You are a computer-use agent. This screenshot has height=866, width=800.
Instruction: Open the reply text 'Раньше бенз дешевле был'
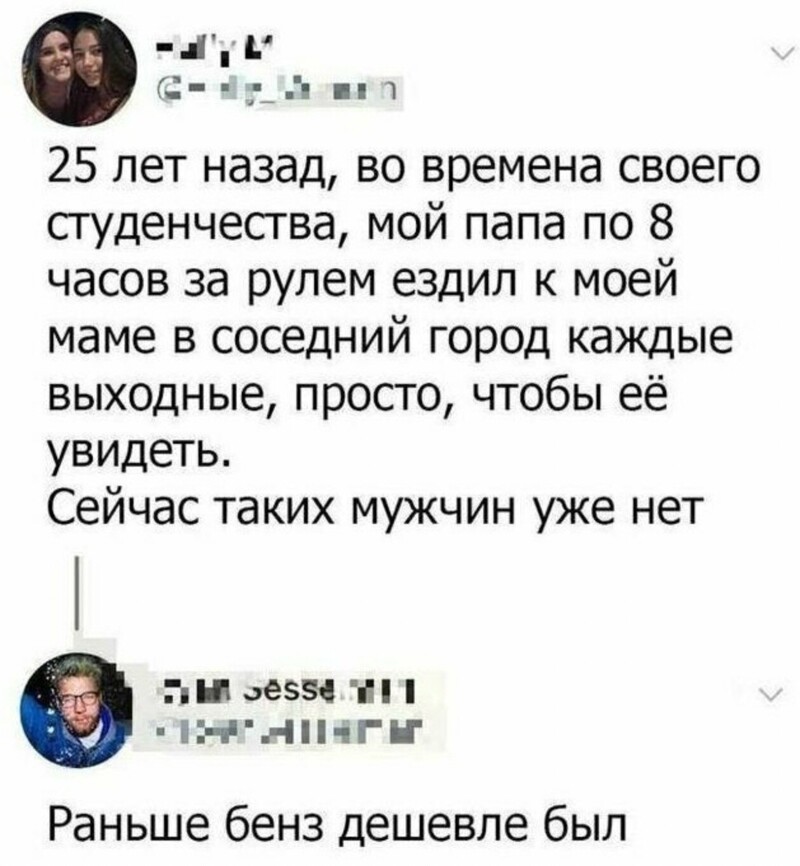click(336, 827)
